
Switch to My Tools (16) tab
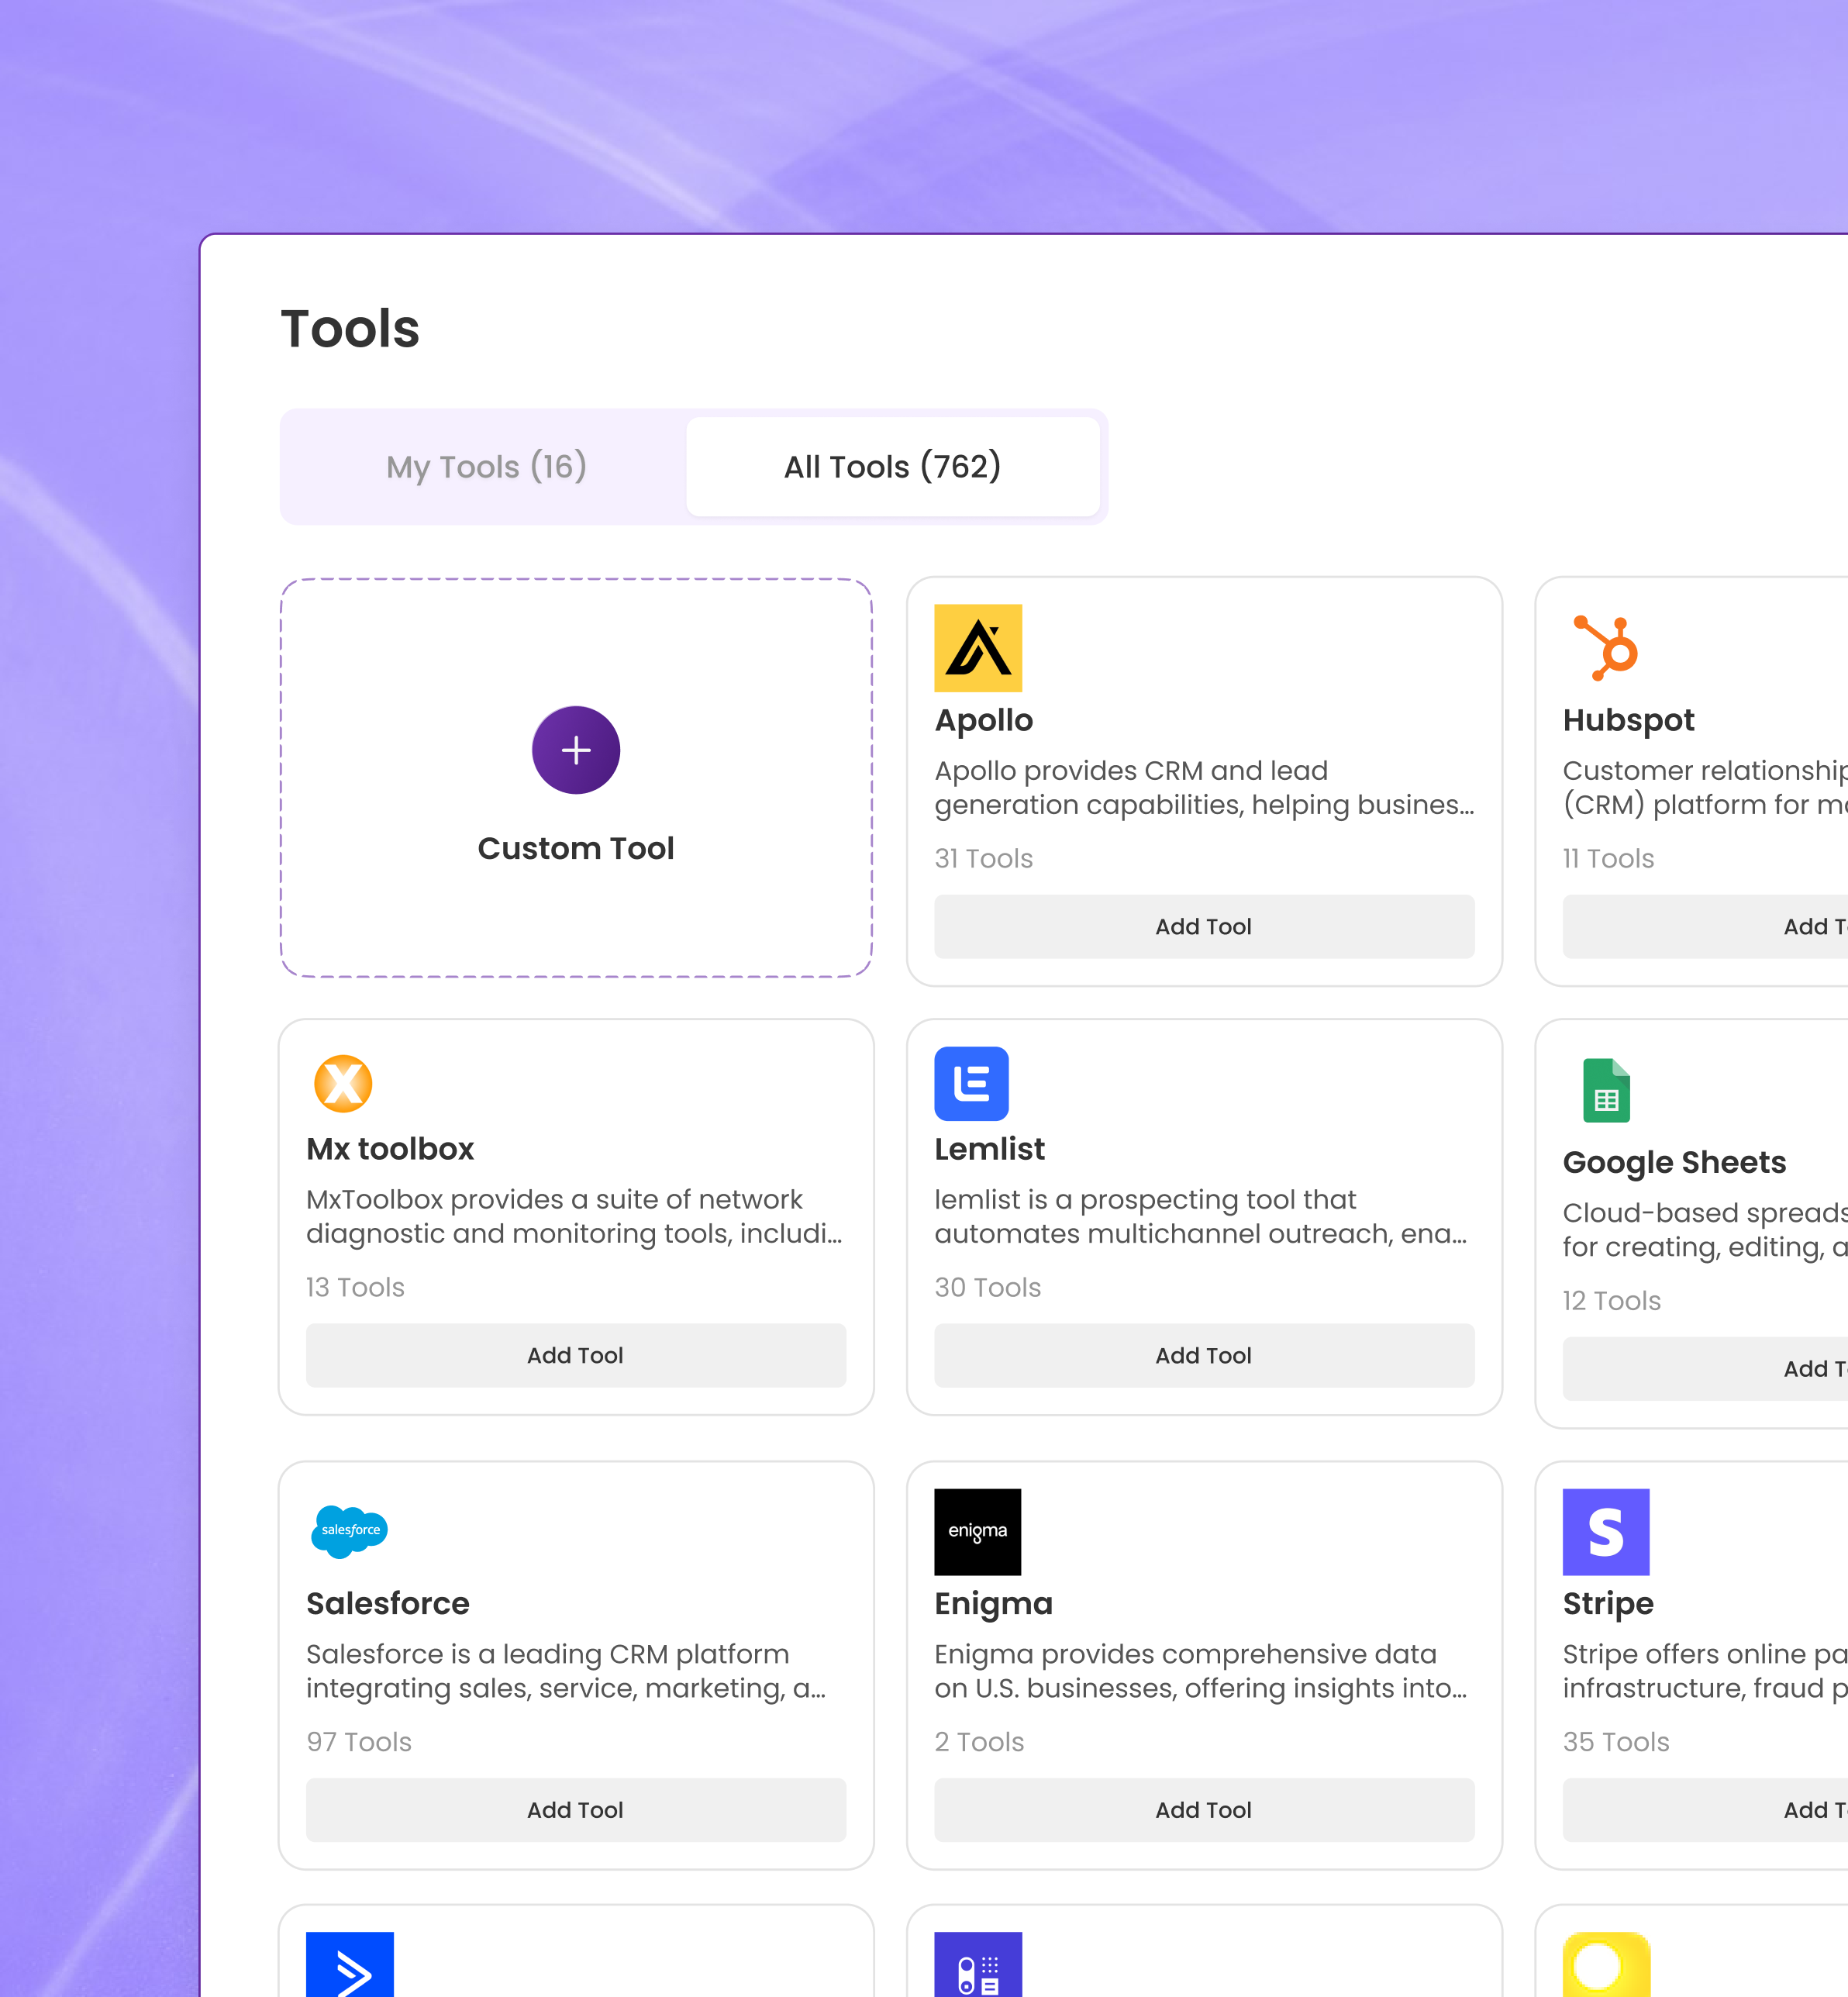pyautogui.click(x=486, y=466)
